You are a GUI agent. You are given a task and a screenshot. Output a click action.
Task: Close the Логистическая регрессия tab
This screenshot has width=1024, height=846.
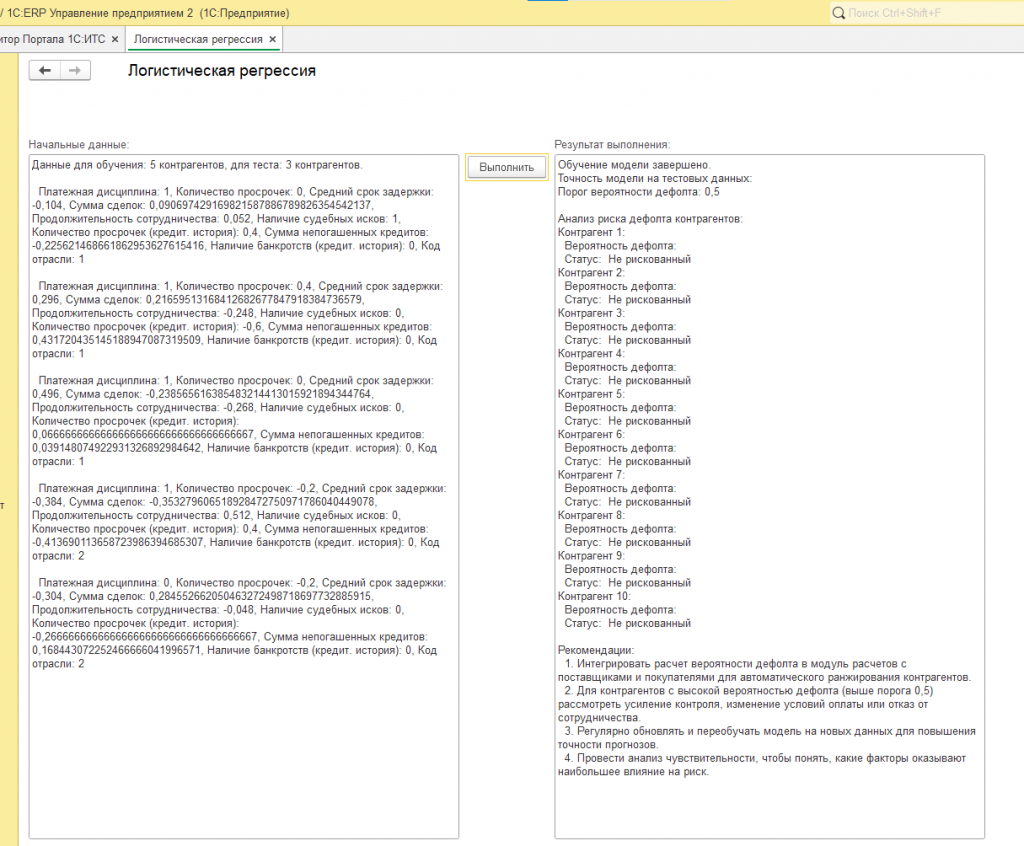(273, 39)
